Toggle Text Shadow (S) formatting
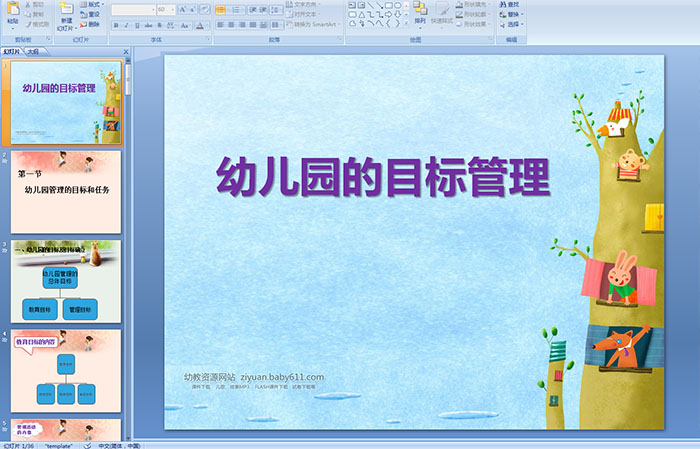The width and height of the screenshot is (700, 449). point(159,25)
